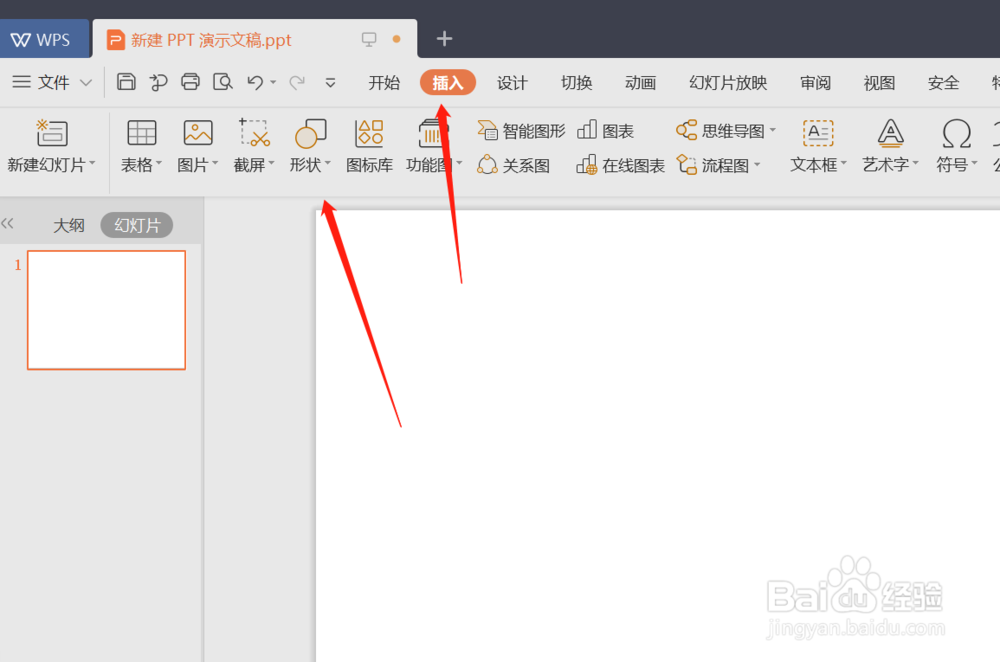
Task: Switch to the 切换 ribbon tab
Action: 577,83
